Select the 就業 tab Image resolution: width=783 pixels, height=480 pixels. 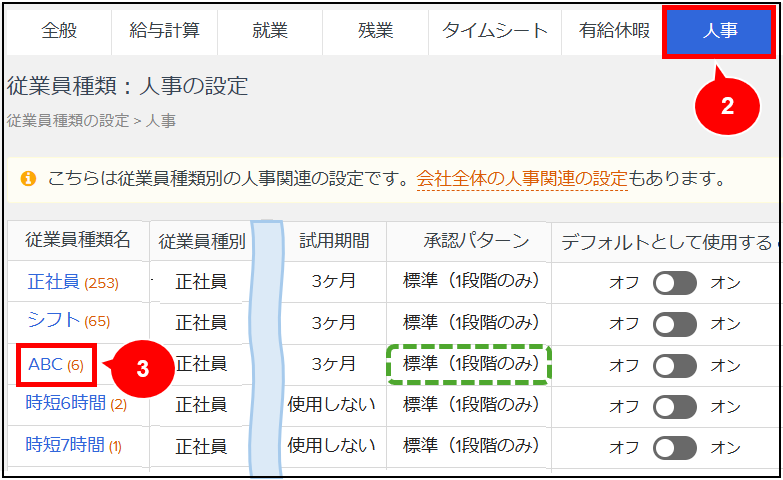pyautogui.click(x=270, y=31)
